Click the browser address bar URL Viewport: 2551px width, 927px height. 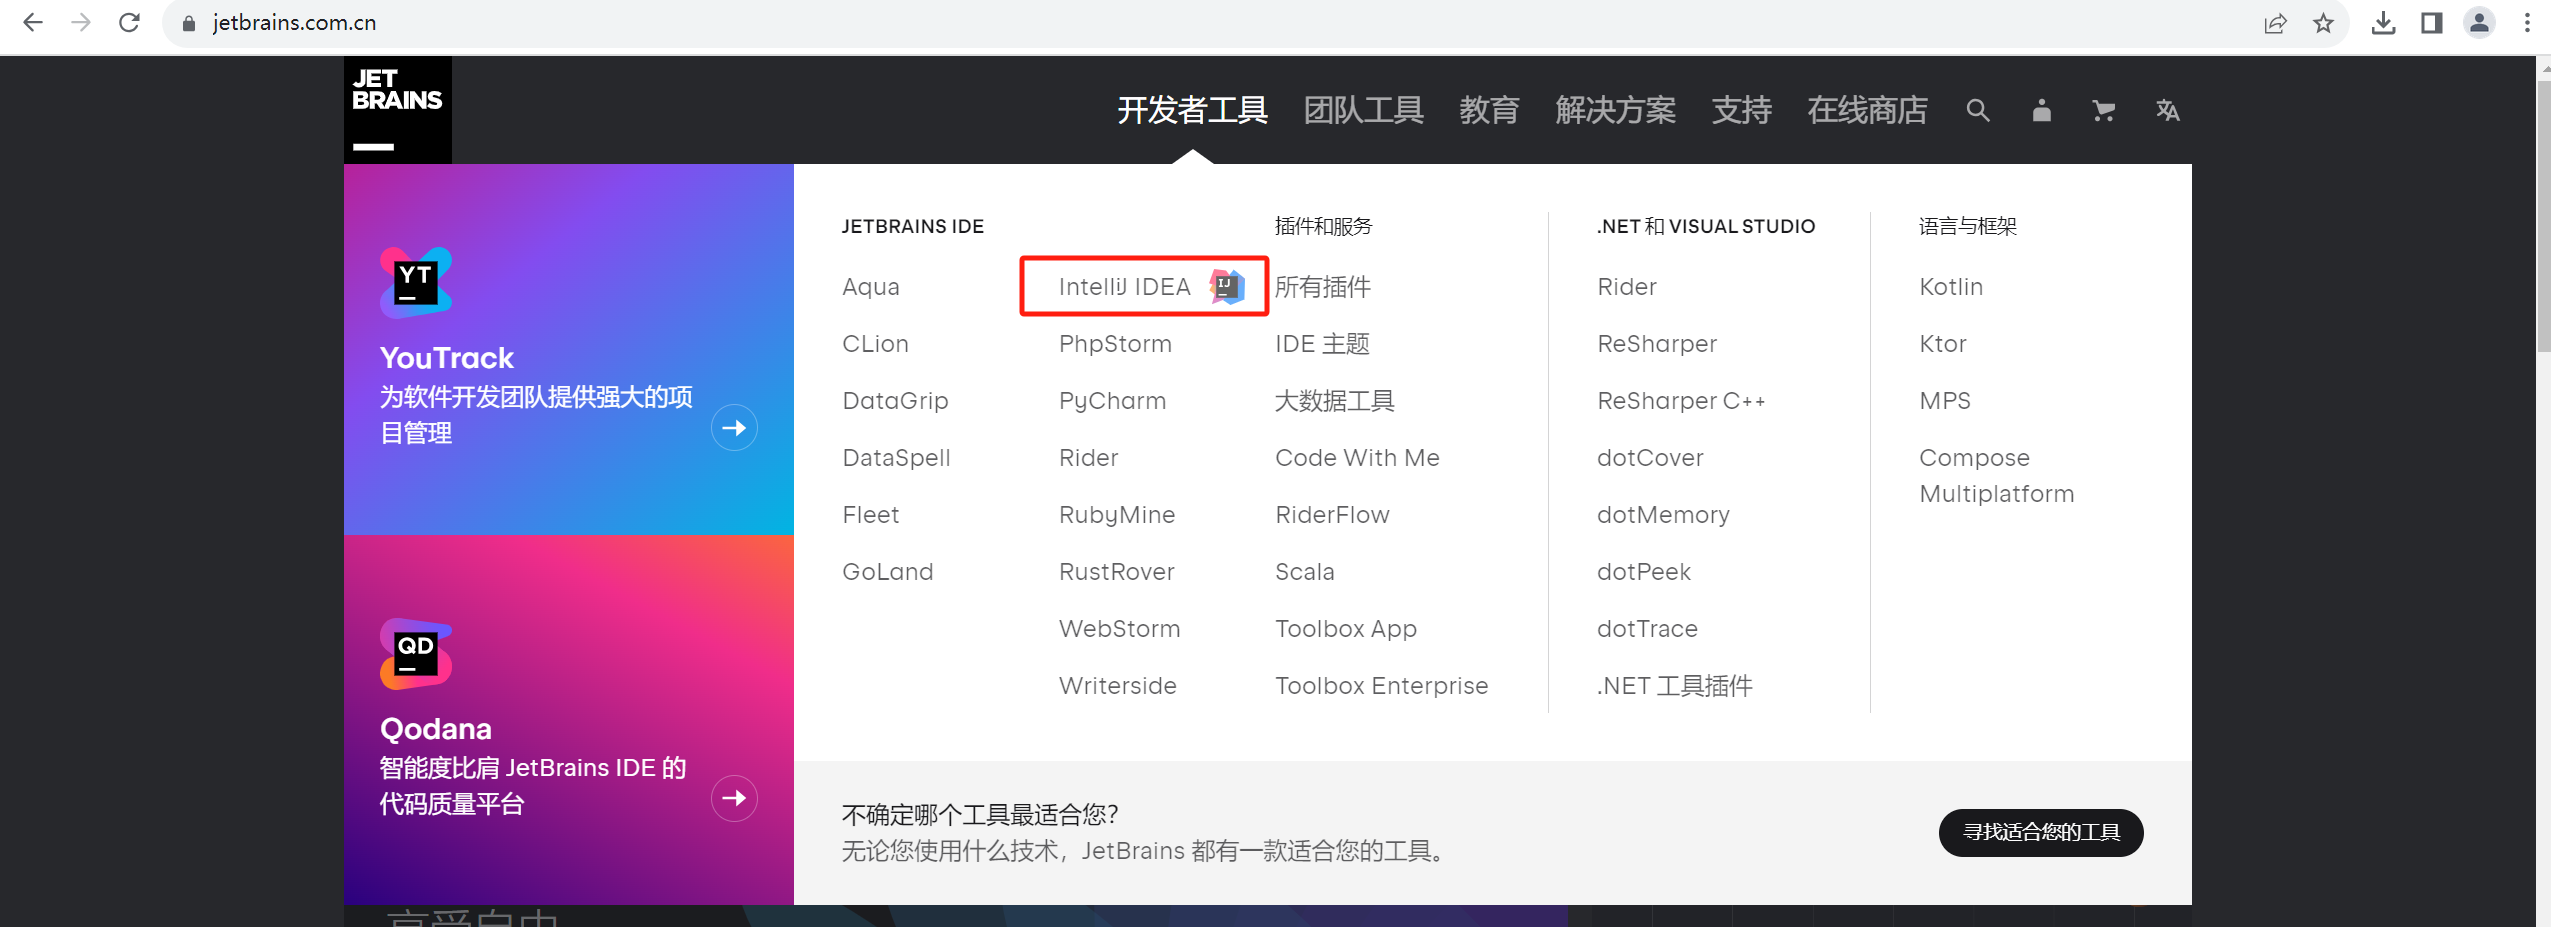294,23
